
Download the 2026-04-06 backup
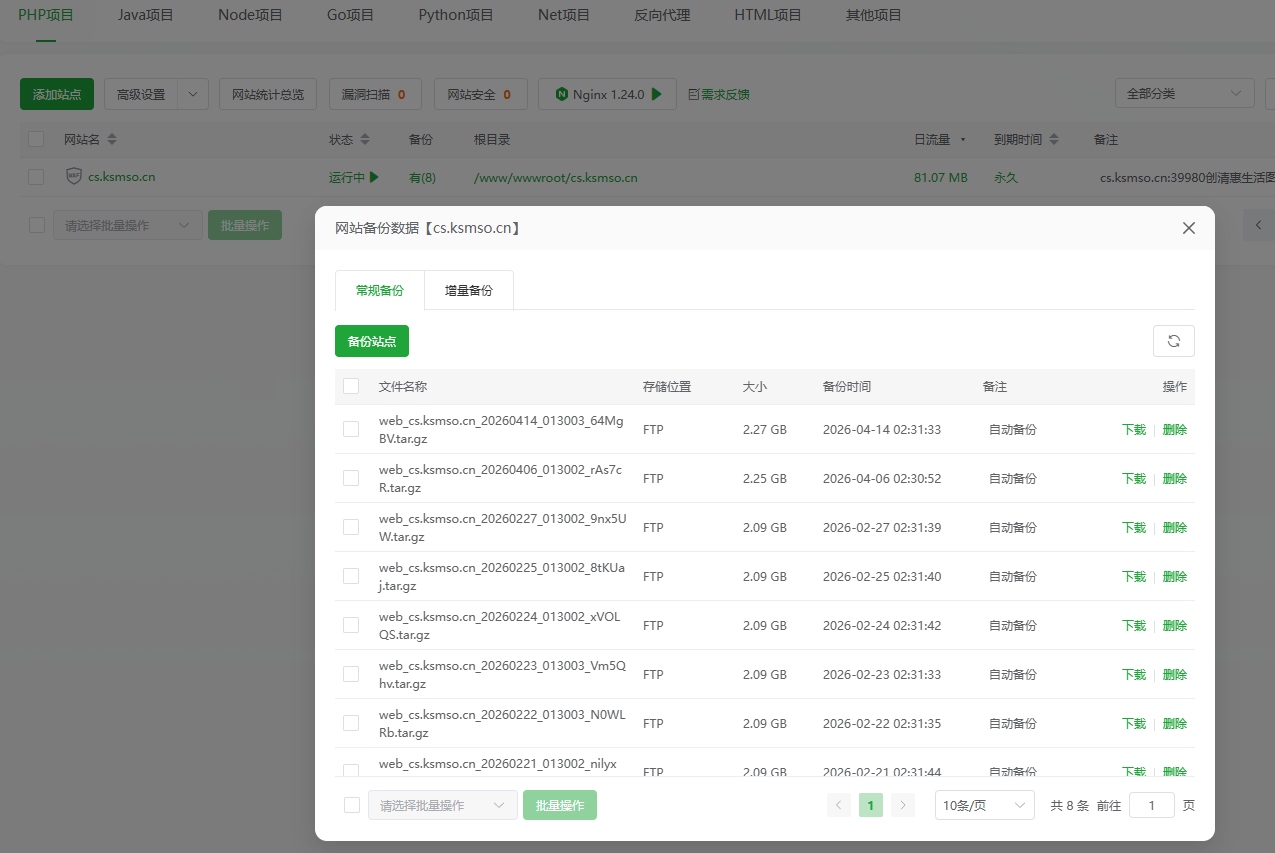[1134, 478]
